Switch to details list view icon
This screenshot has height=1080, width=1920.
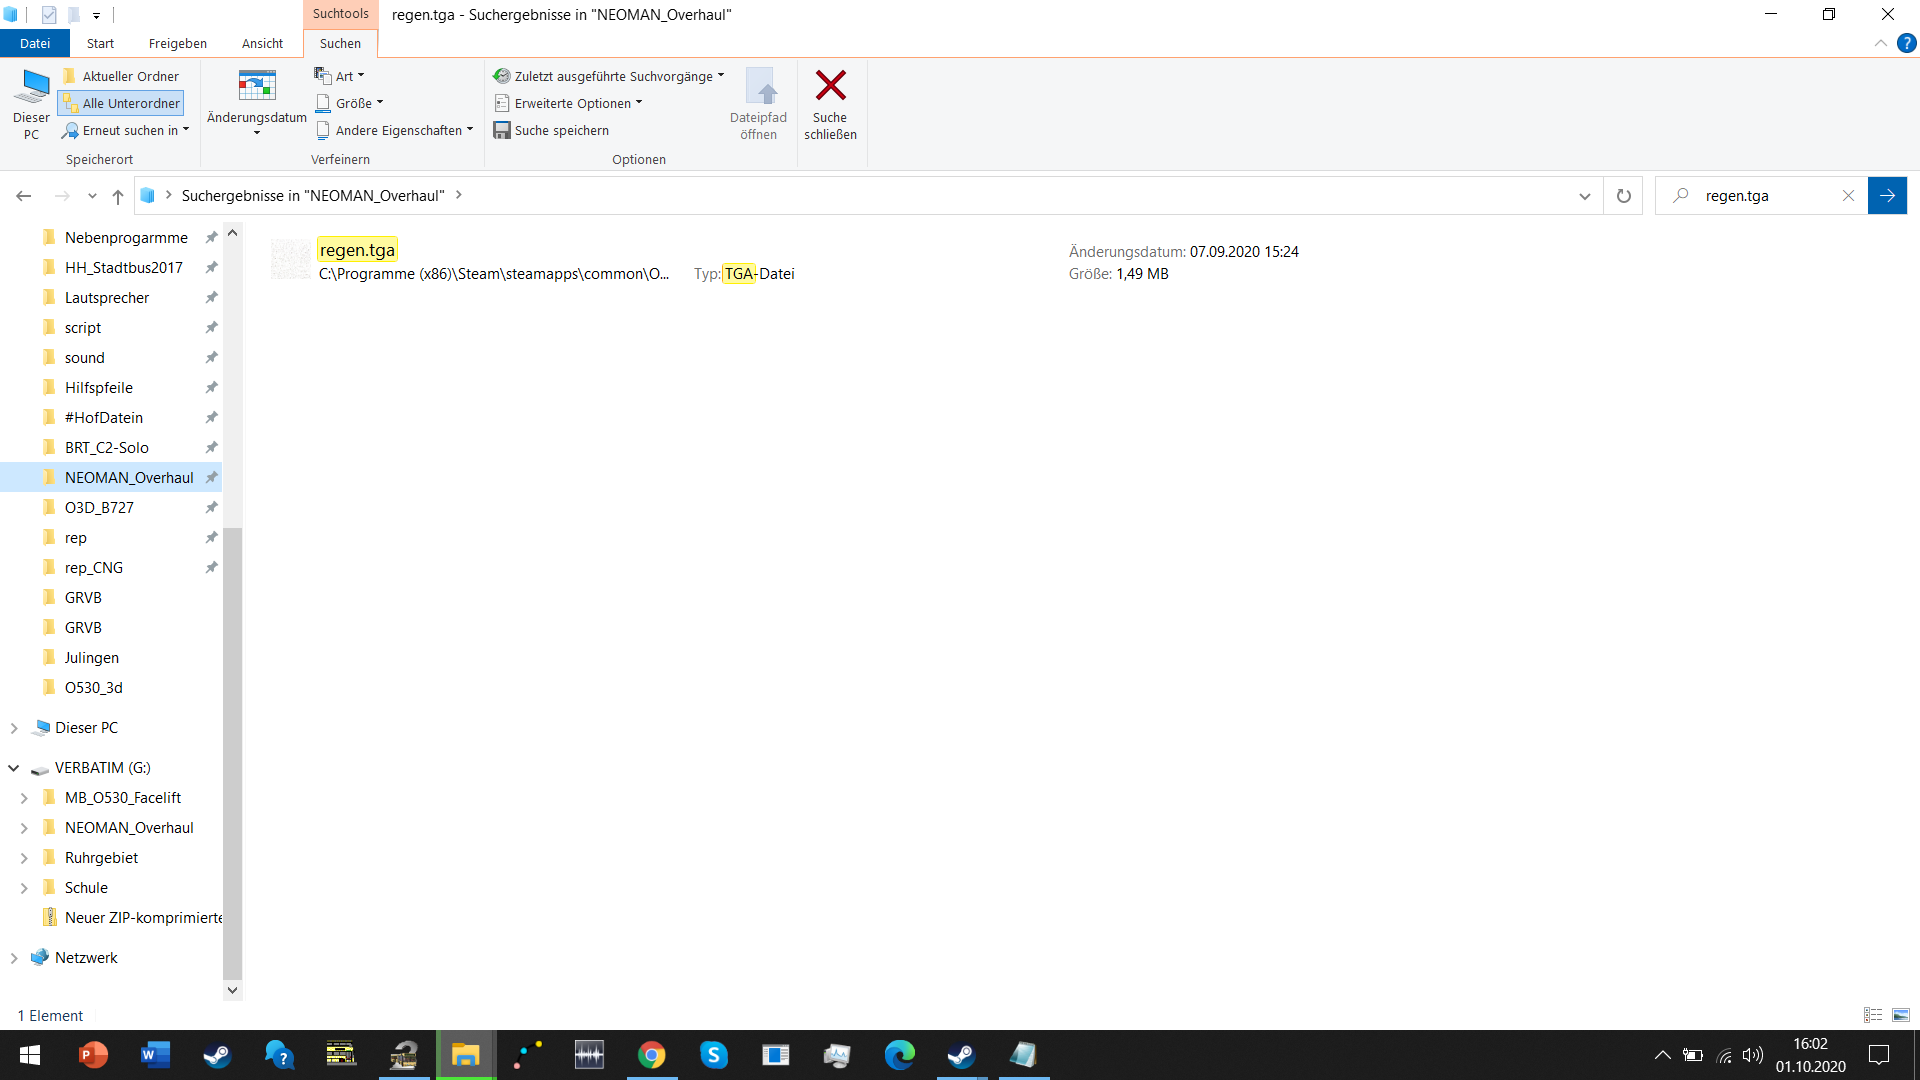[1873, 1015]
